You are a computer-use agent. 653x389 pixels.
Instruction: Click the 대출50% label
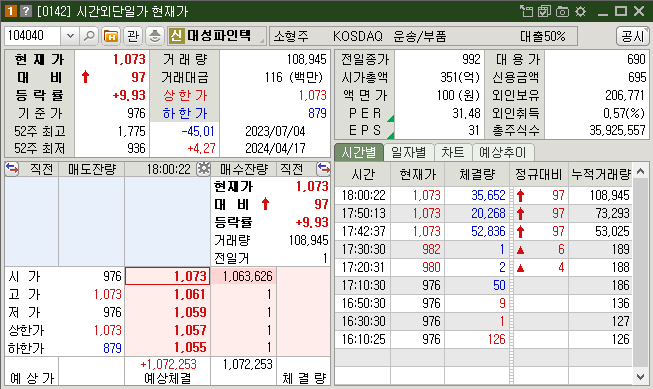(x=543, y=37)
